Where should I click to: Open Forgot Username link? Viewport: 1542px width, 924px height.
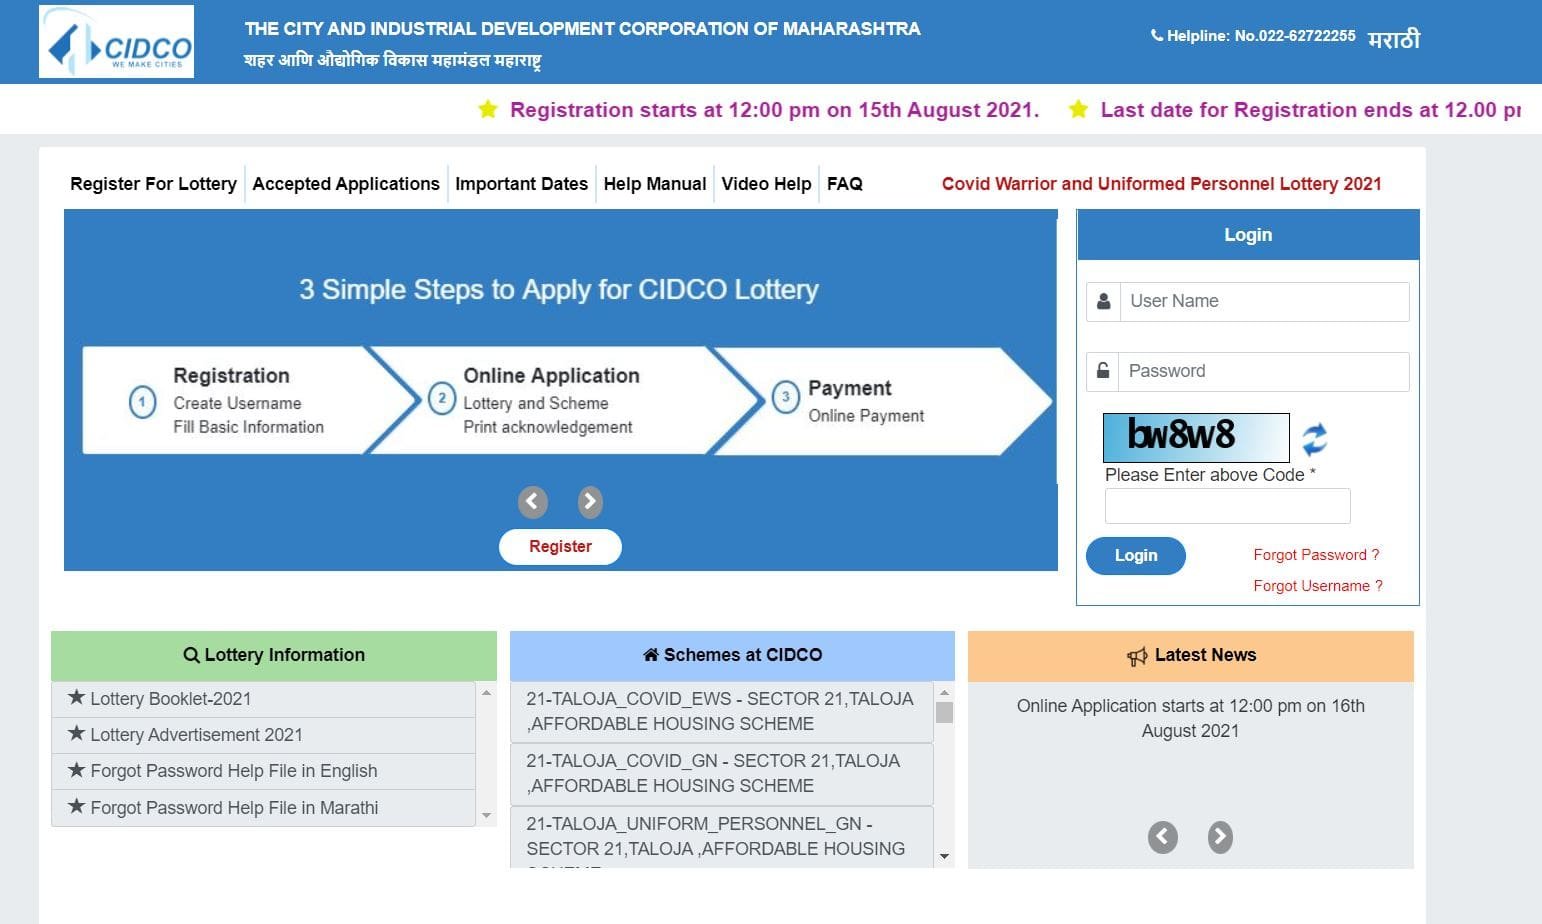(1318, 586)
